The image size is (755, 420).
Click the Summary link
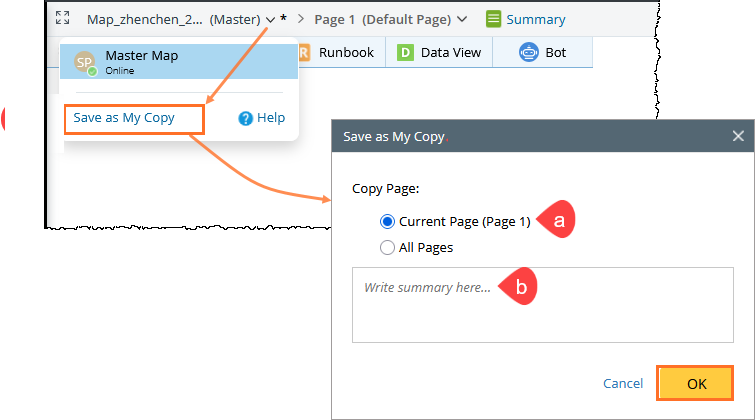[535, 19]
